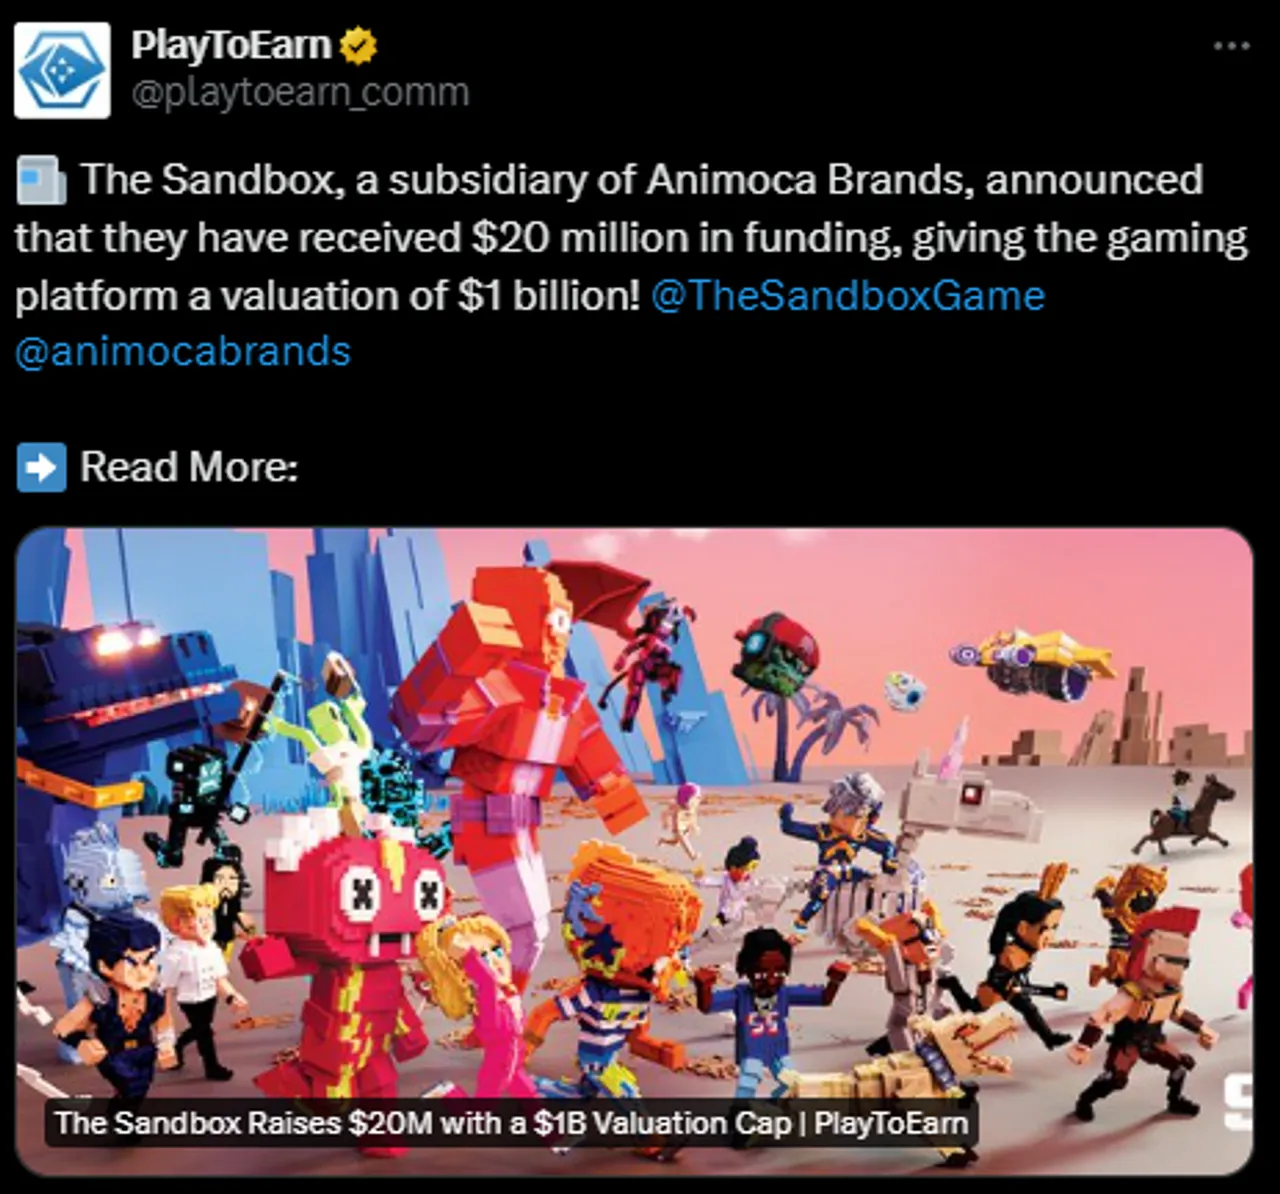Open the PlayToEarn profile avatar

[x=62, y=70]
